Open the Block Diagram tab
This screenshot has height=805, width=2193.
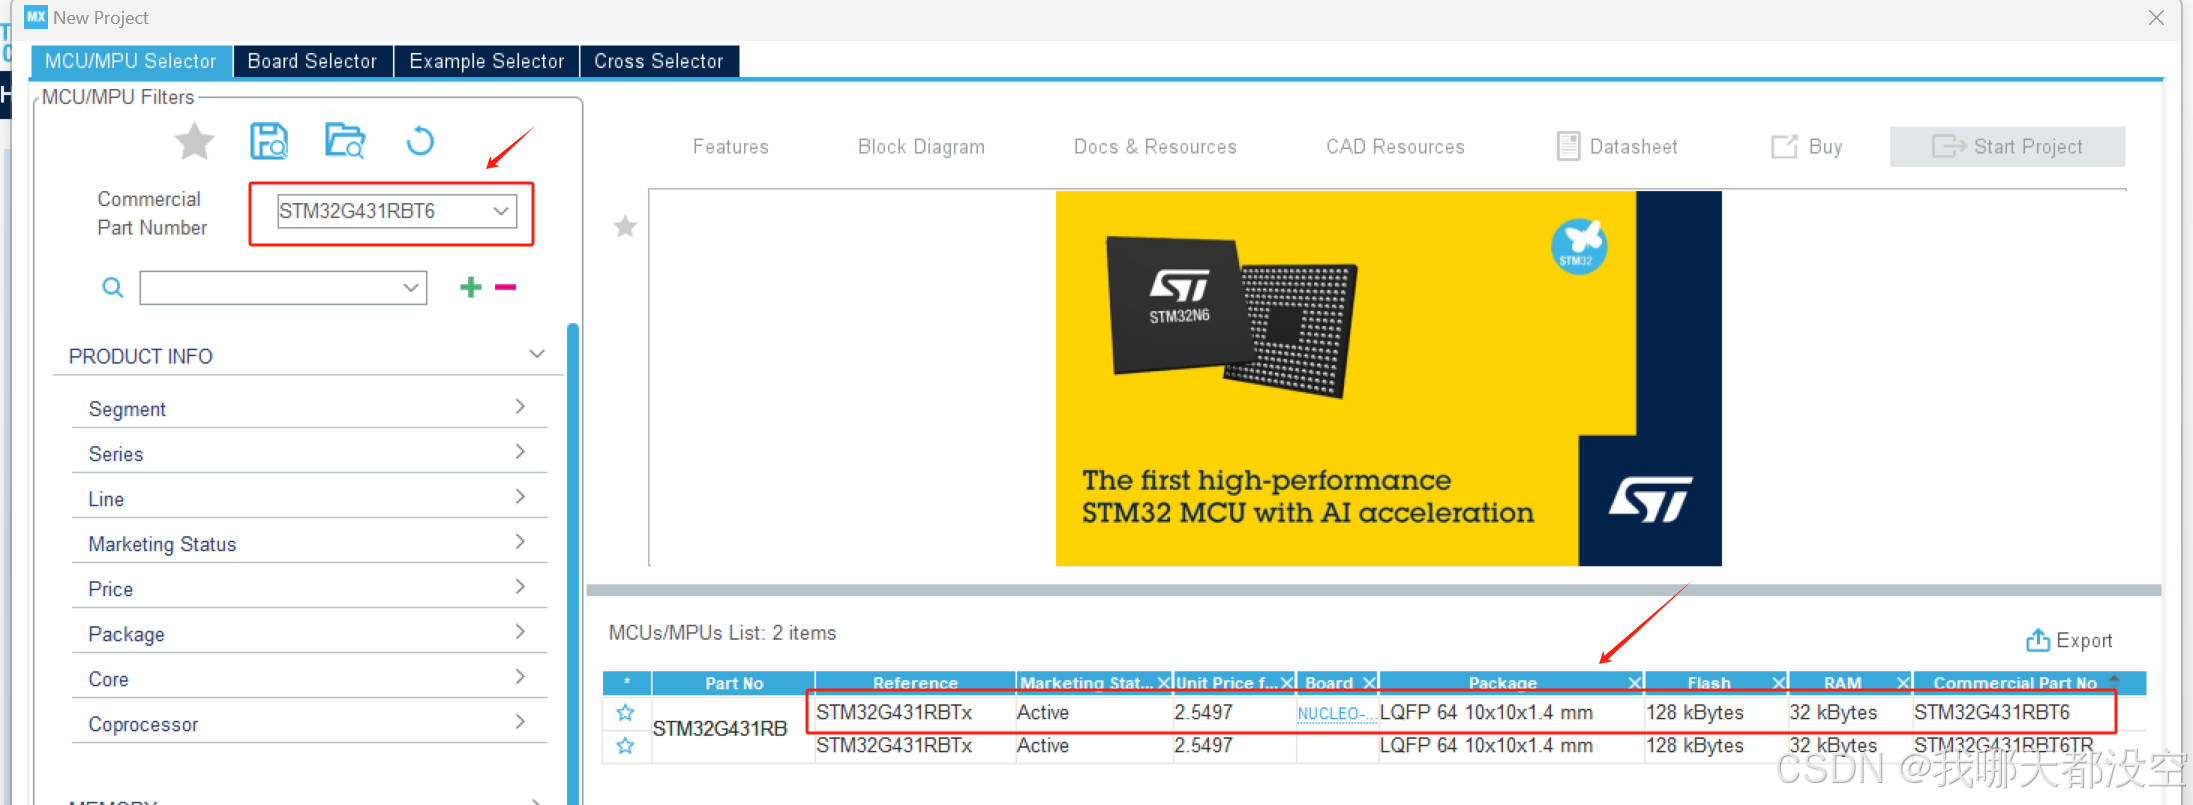click(x=921, y=147)
